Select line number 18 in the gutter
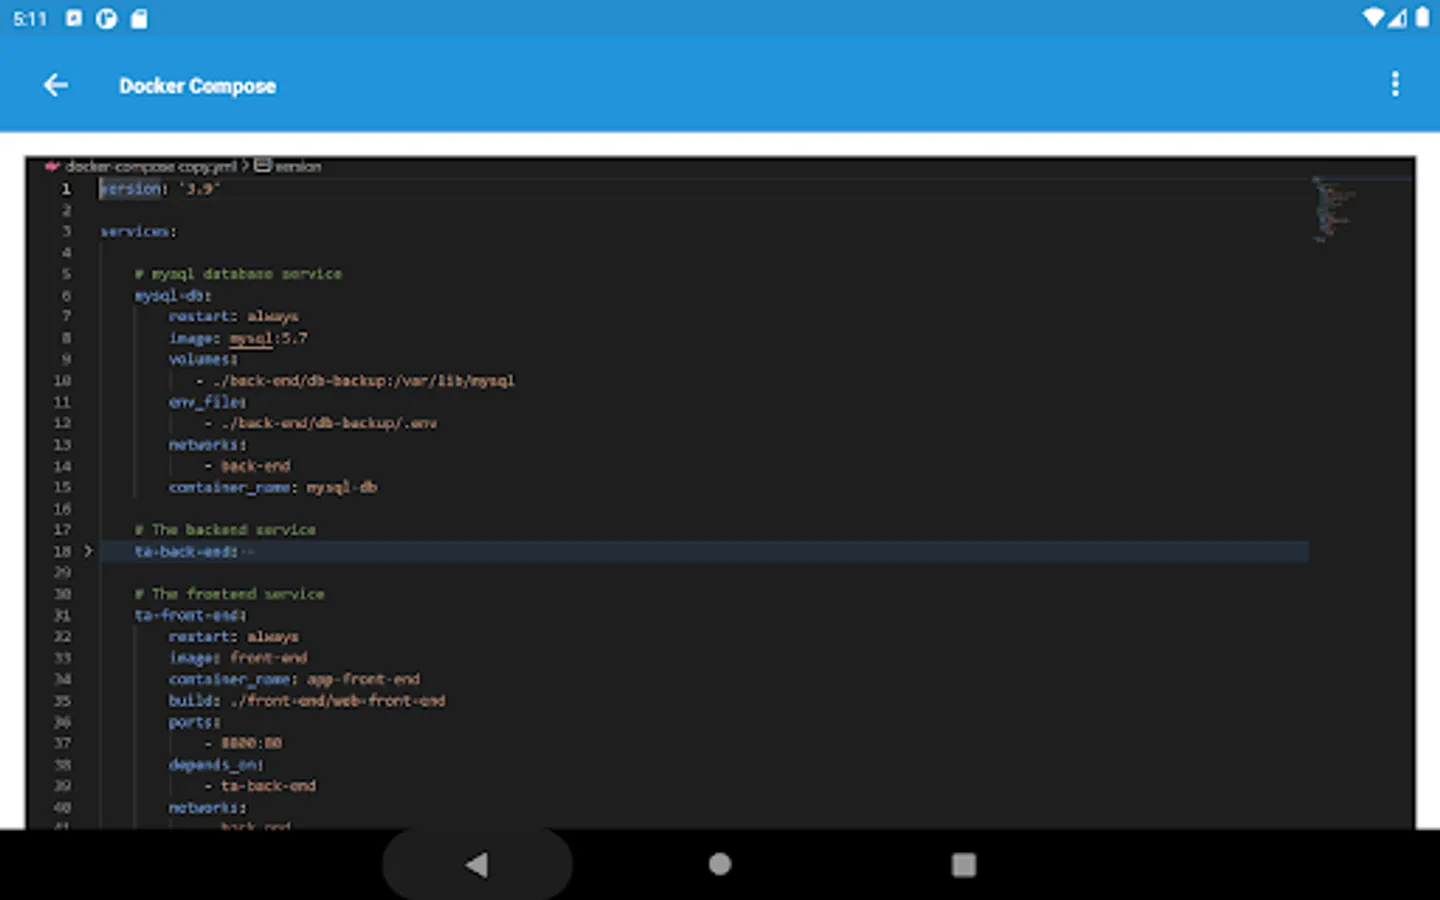This screenshot has width=1440, height=900. tap(62, 551)
